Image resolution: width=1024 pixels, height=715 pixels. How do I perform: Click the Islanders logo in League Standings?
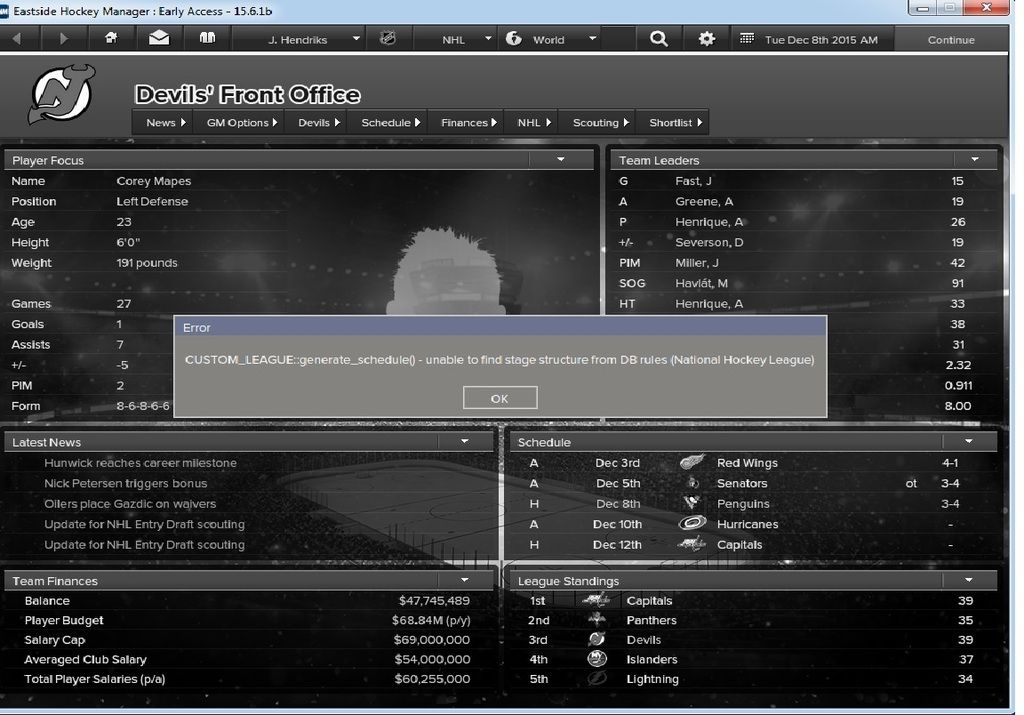click(x=596, y=659)
